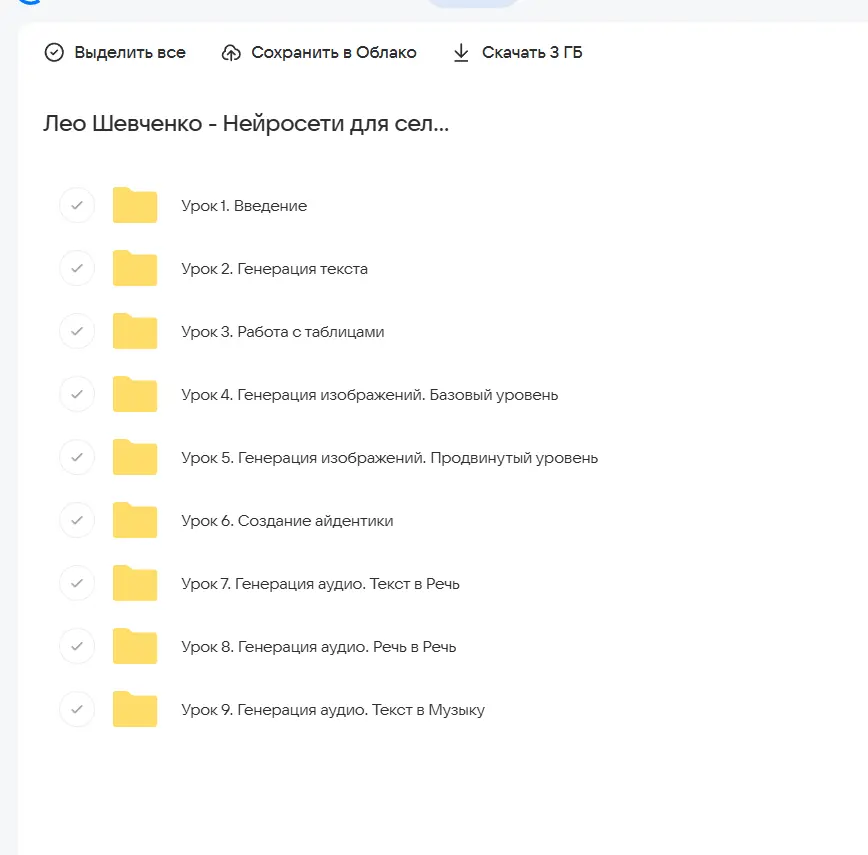Click the download arrow icon

pos(461,53)
